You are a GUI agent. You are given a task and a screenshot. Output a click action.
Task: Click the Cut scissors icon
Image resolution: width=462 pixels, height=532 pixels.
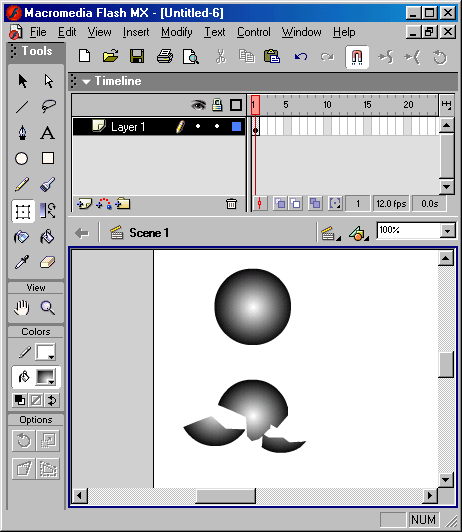click(221, 56)
